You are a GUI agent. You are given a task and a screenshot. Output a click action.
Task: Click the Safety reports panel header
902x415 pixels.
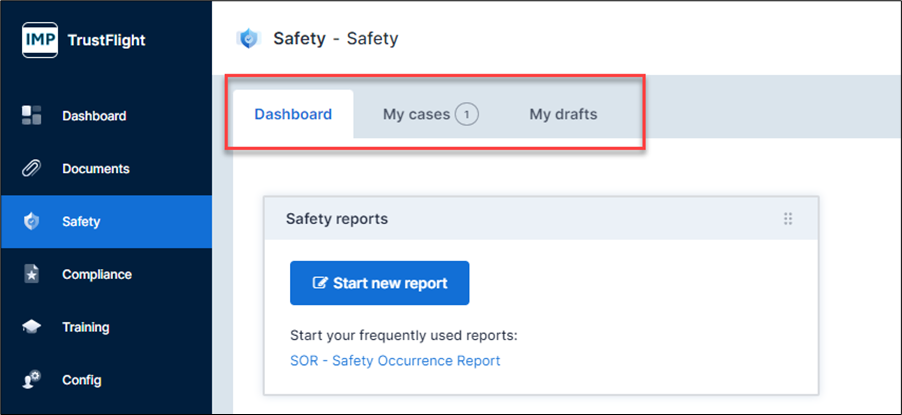coord(541,219)
